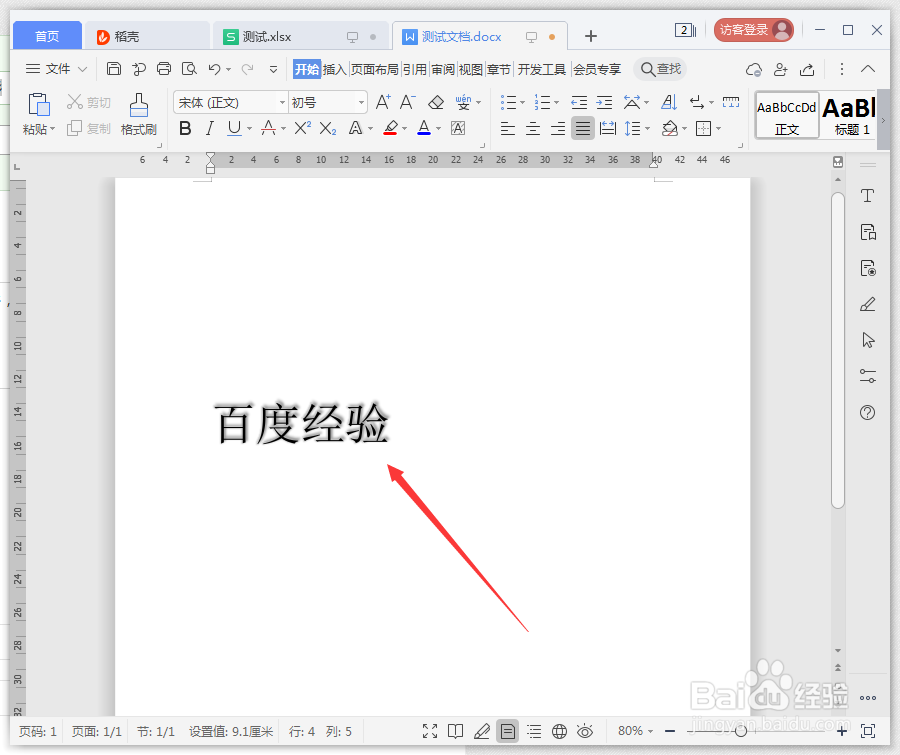Apply superscript formatting
Image resolution: width=900 pixels, height=755 pixels.
[301, 128]
